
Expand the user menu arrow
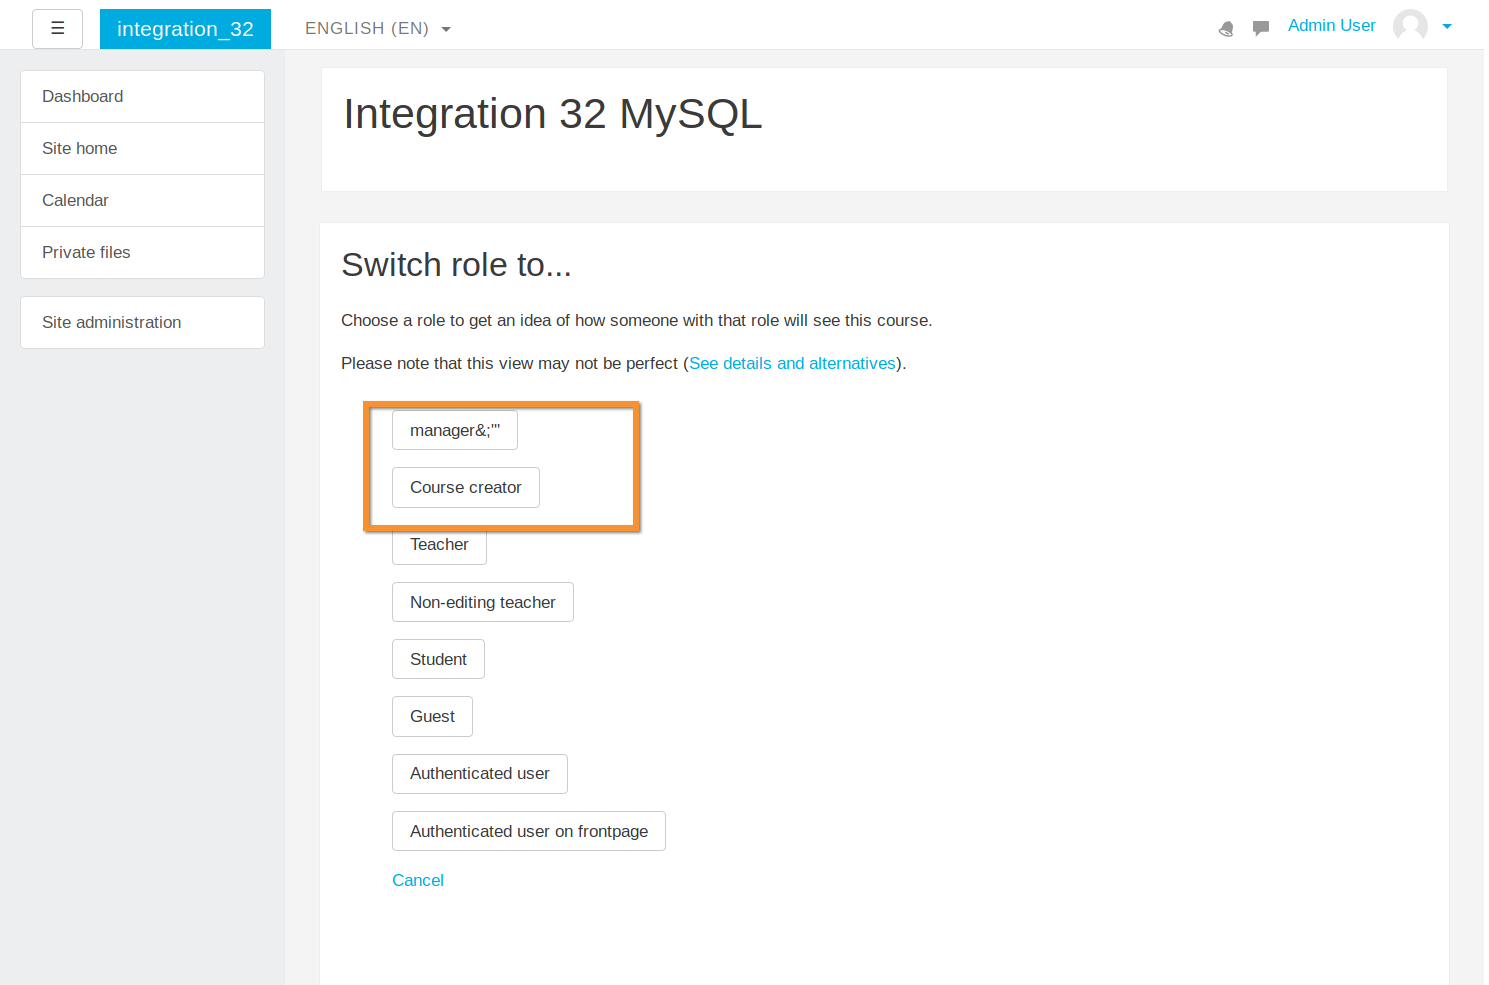(x=1447, y=27)
